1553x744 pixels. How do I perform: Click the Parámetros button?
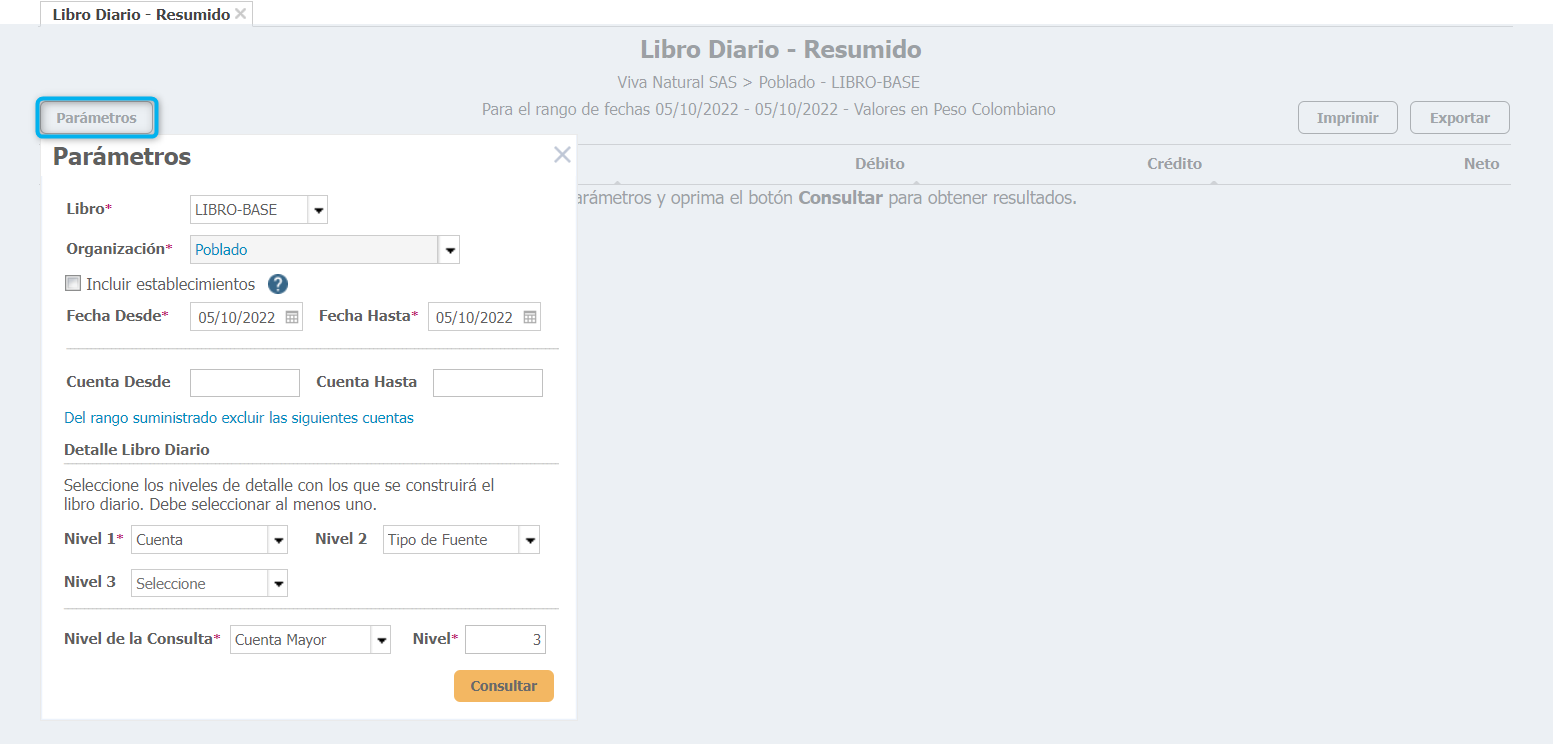pos(97,118)
